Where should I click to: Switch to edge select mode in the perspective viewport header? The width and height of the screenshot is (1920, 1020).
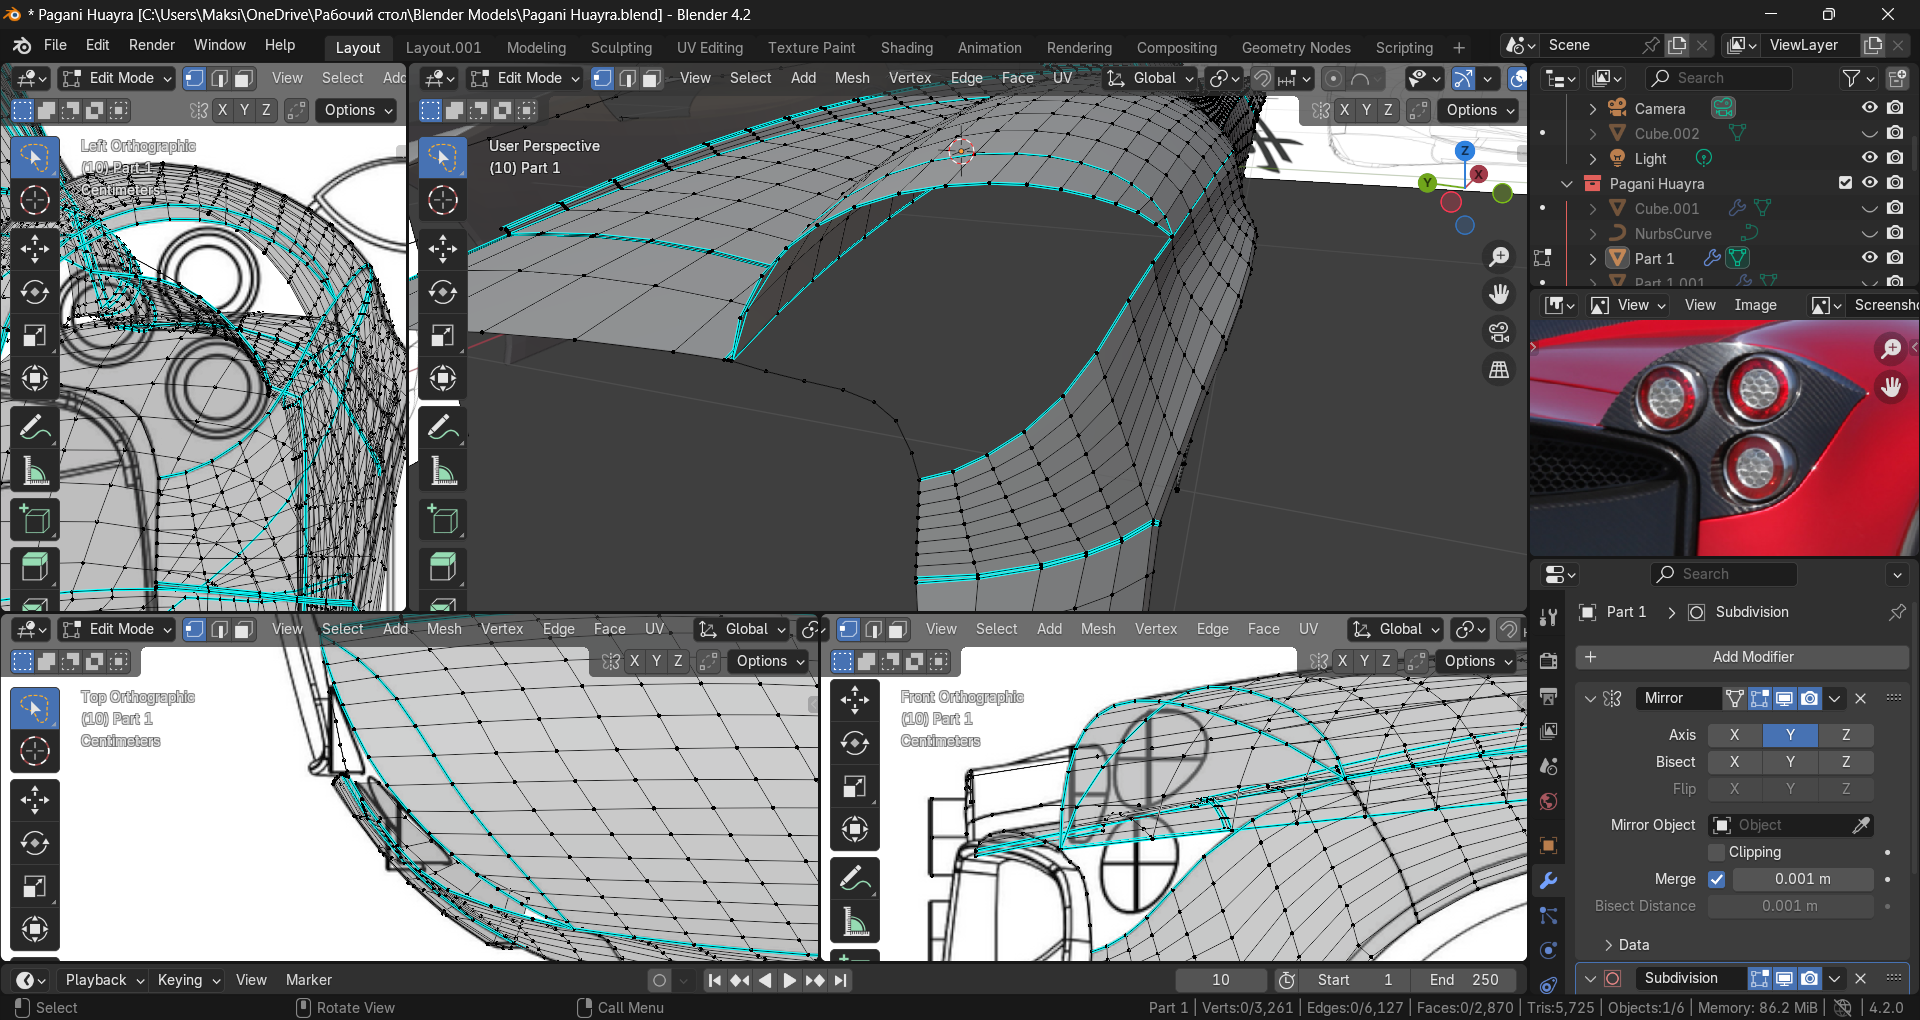(627, 78)
